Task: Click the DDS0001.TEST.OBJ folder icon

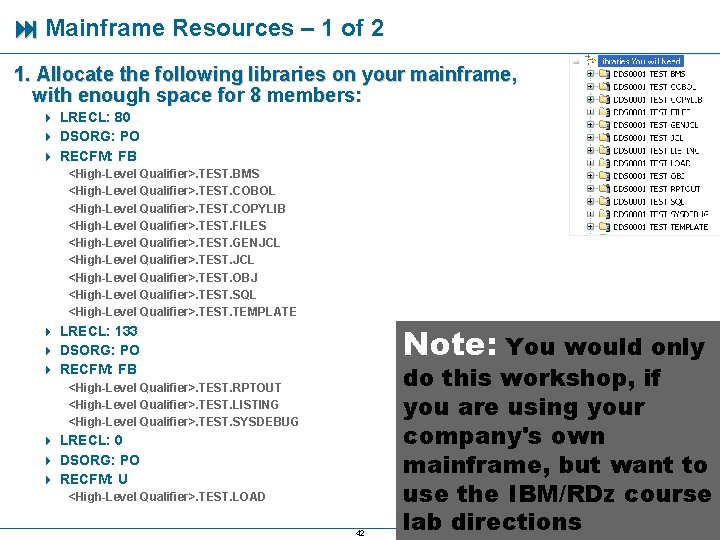Action: [x=605, y=176]
